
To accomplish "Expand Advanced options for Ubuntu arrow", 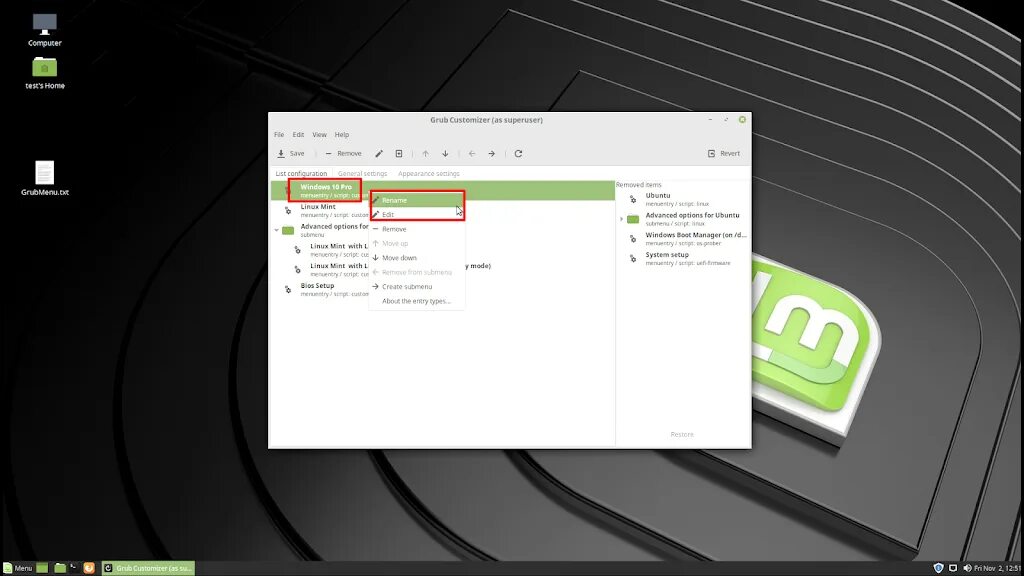I will pyautogui.click(x=621, y=219).
